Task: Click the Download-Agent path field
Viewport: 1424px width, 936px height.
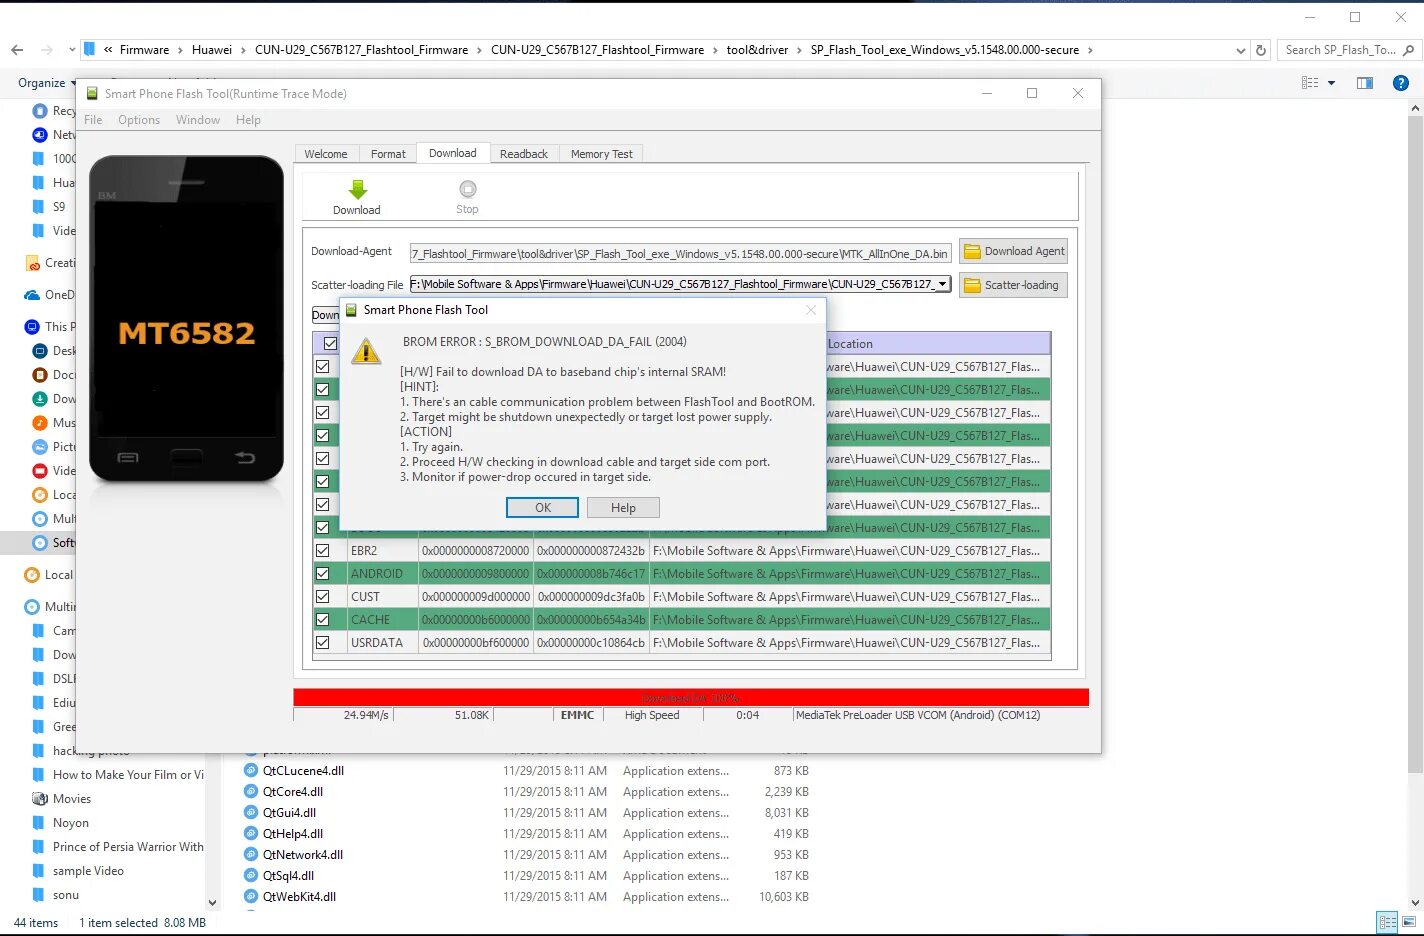Action: pos(680,254)
